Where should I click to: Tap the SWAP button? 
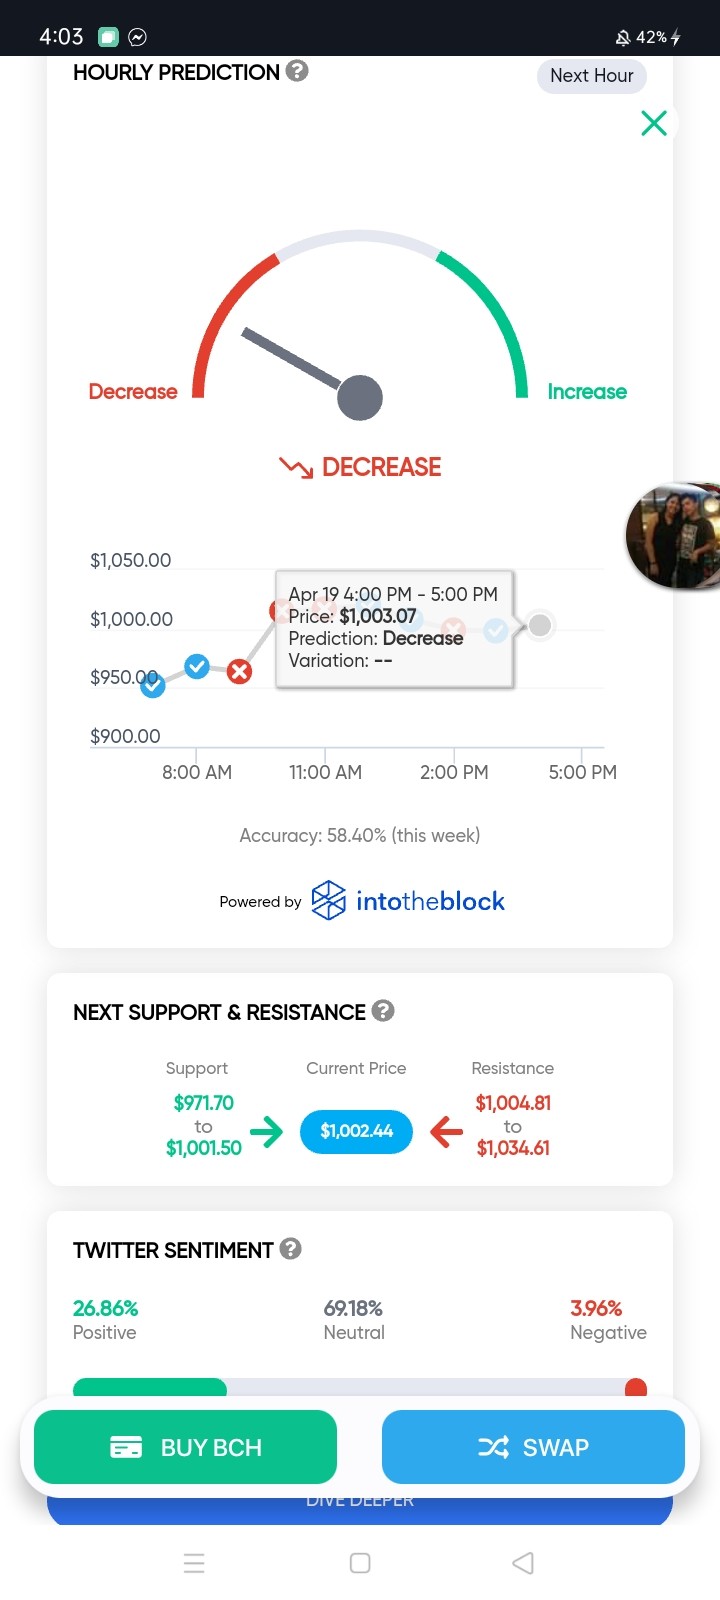tap(533, 1447)
